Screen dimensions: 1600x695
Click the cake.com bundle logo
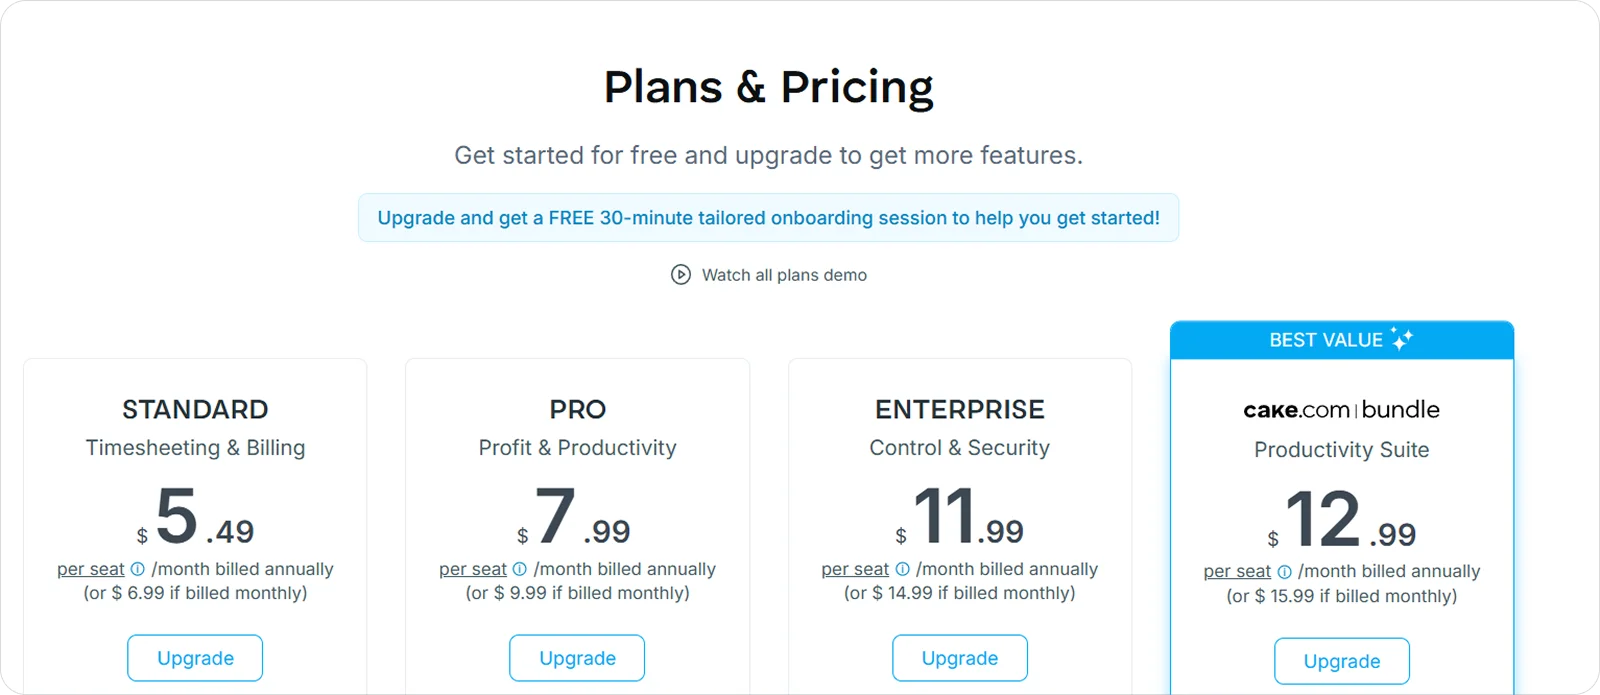pos(1341,409)
